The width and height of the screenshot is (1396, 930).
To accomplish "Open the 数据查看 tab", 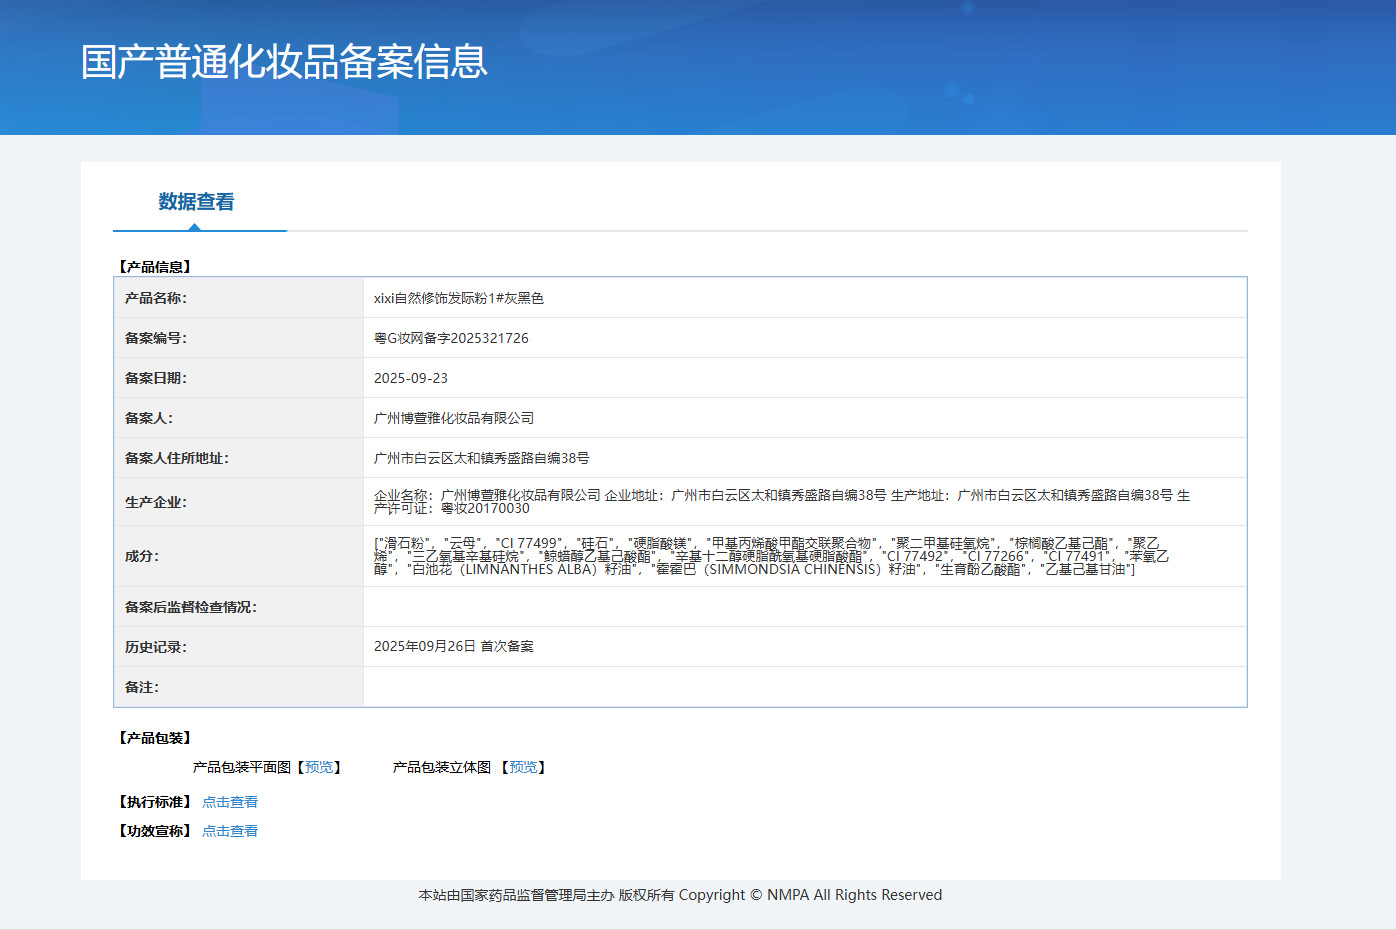I will coord(196,202).
